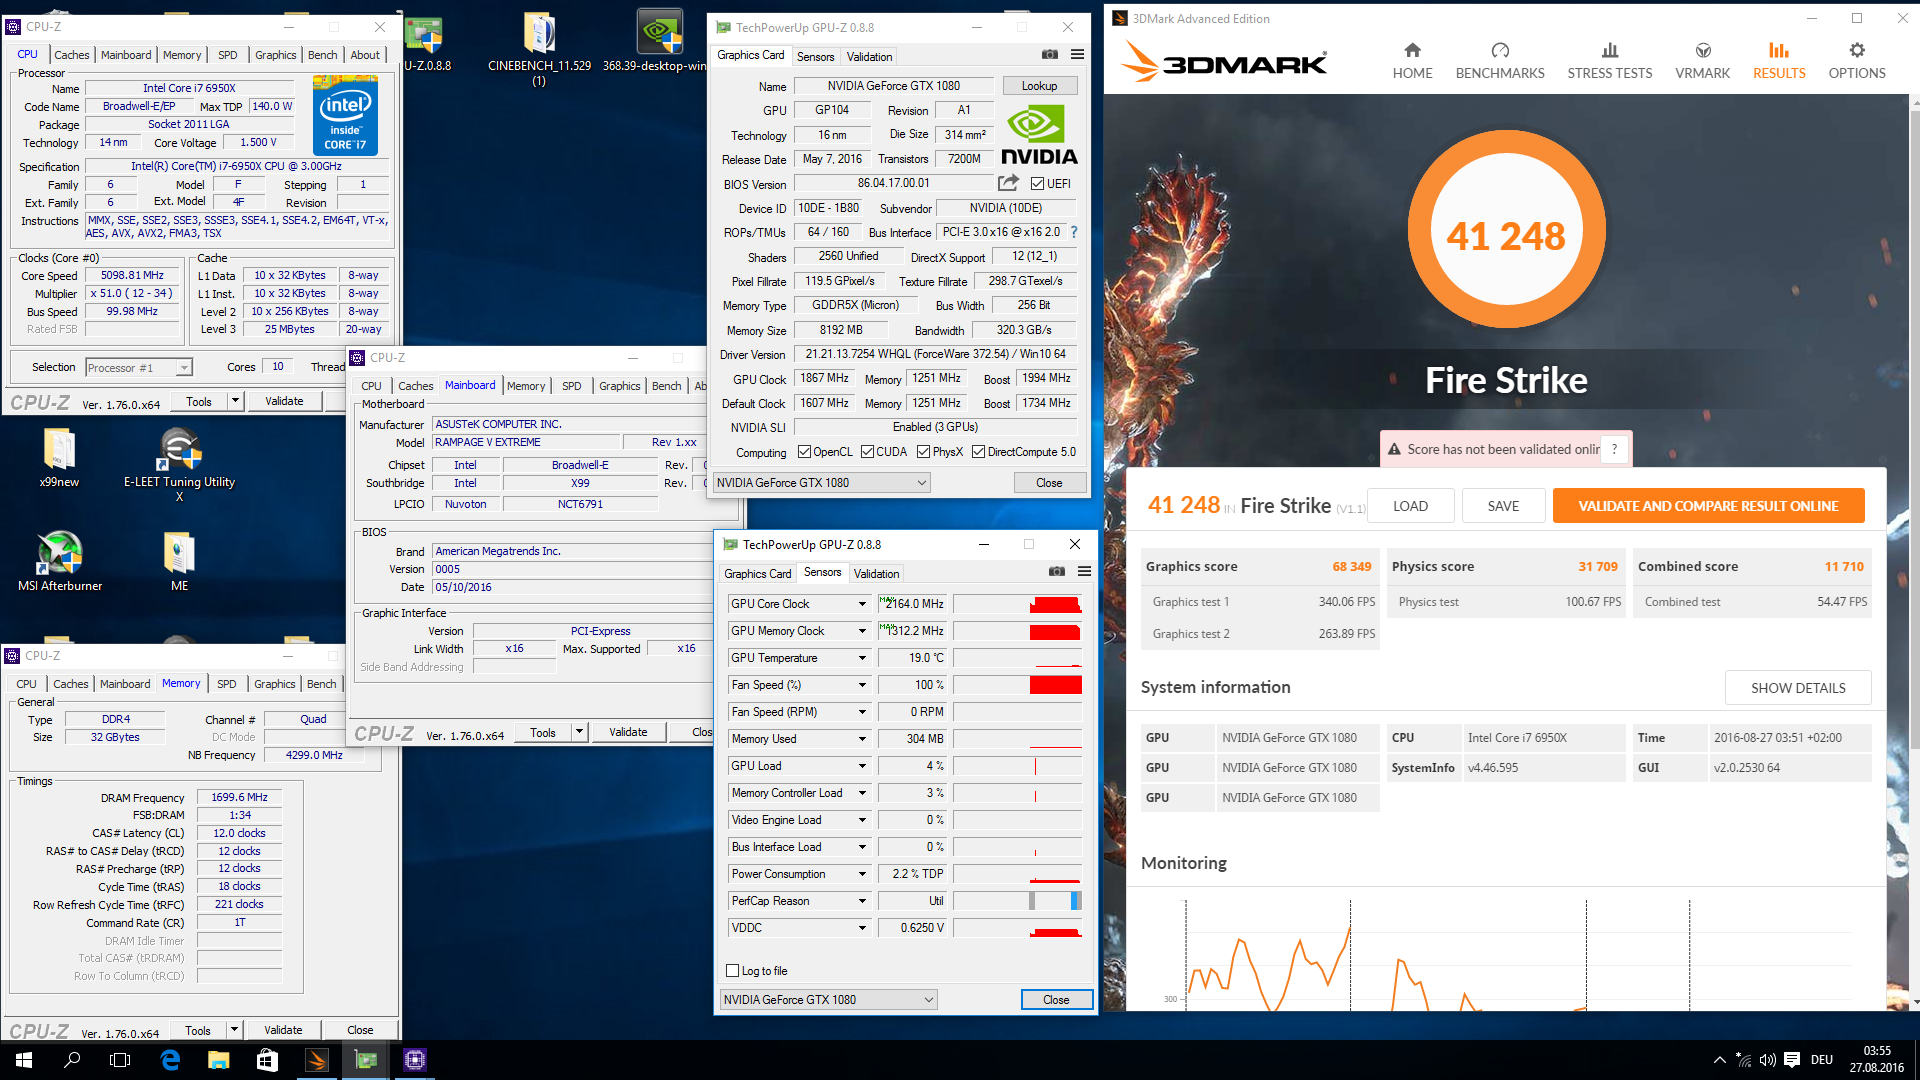Viewport: 1920px width, 1080px height.
Task: Toggle the DirectCompute 5.0 checkbox
Action: point(978,452)
